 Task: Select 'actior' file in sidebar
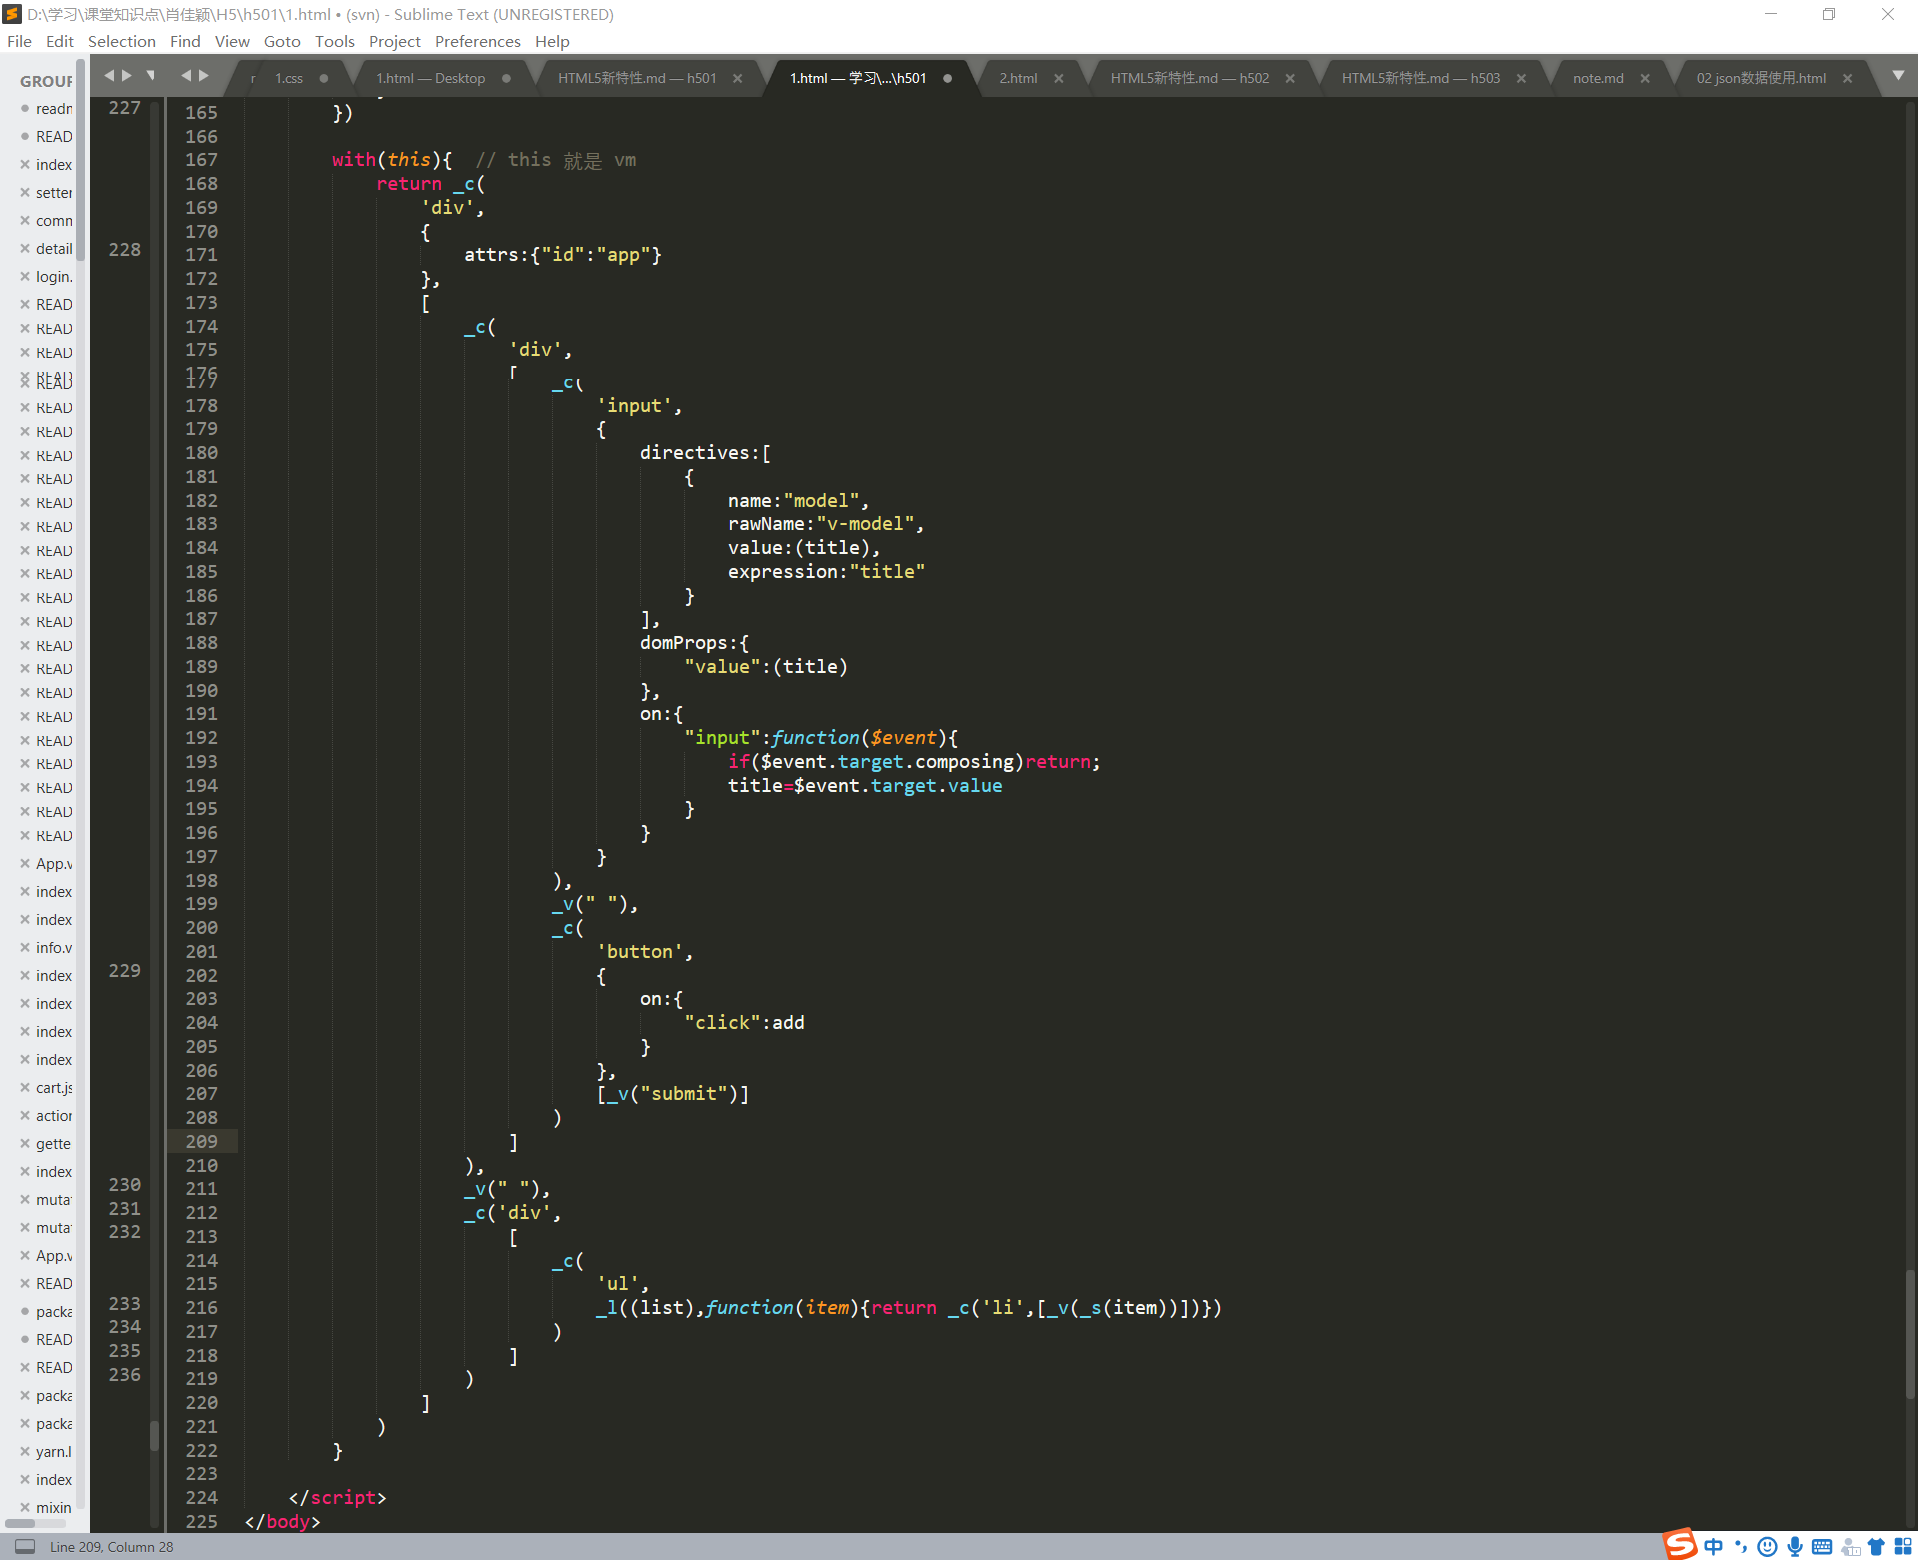click(54, 1115)
